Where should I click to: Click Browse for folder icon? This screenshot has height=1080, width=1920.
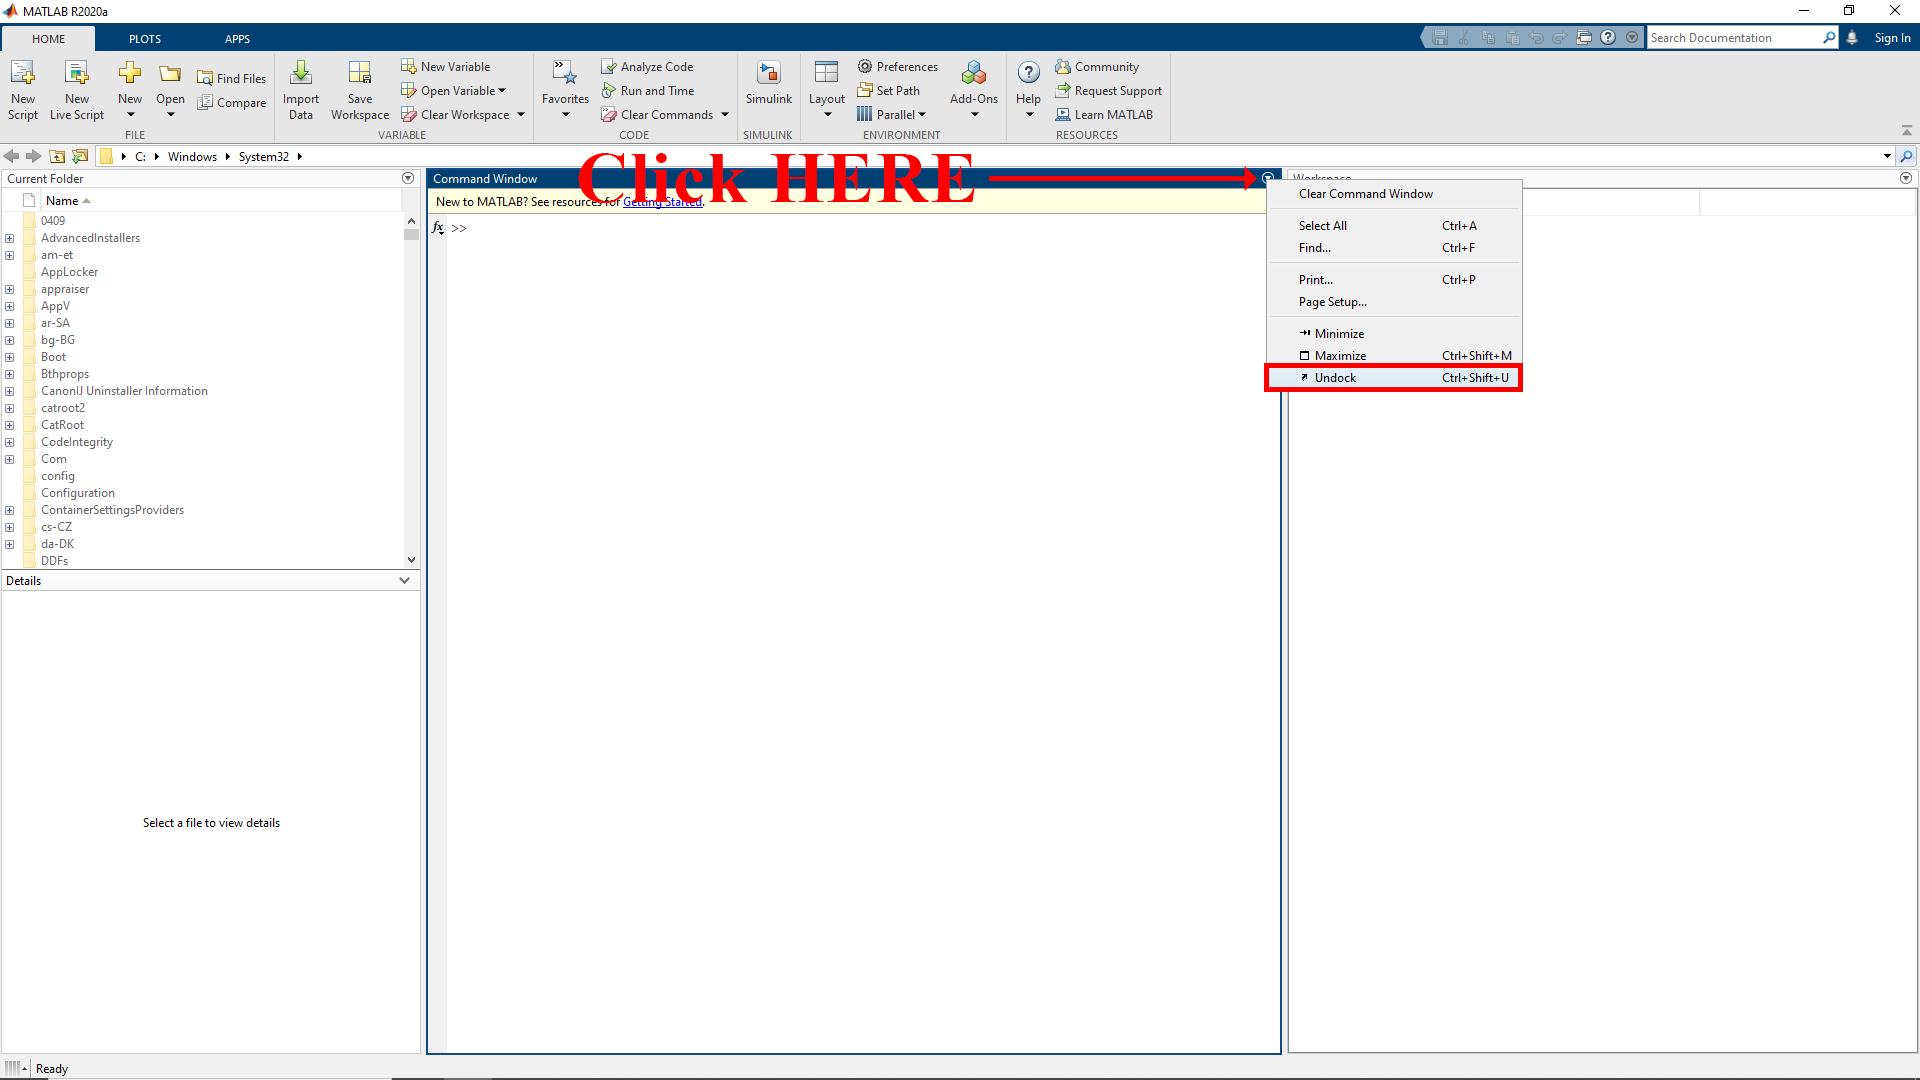(x=80, y=156)
